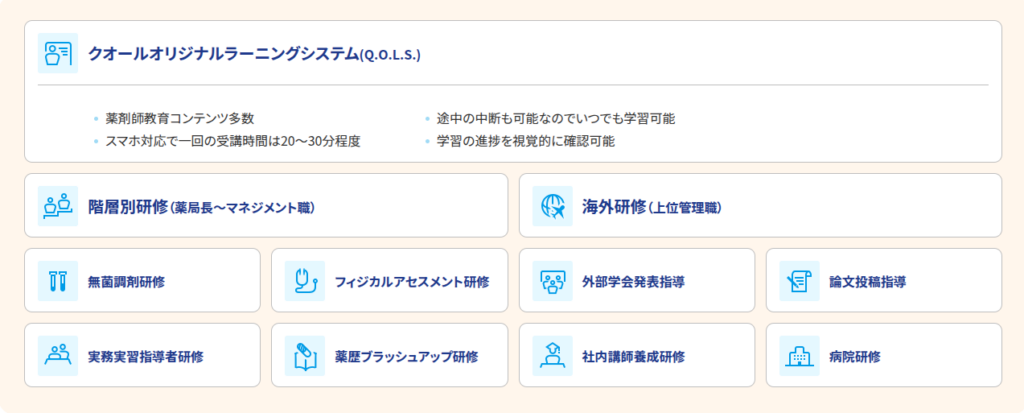Click スマホ対応で一回の受講時間 bullet text
Image resolution: width=1024 pixels, height=413 pixels.
pyautogui.click(x=233, y=141)
